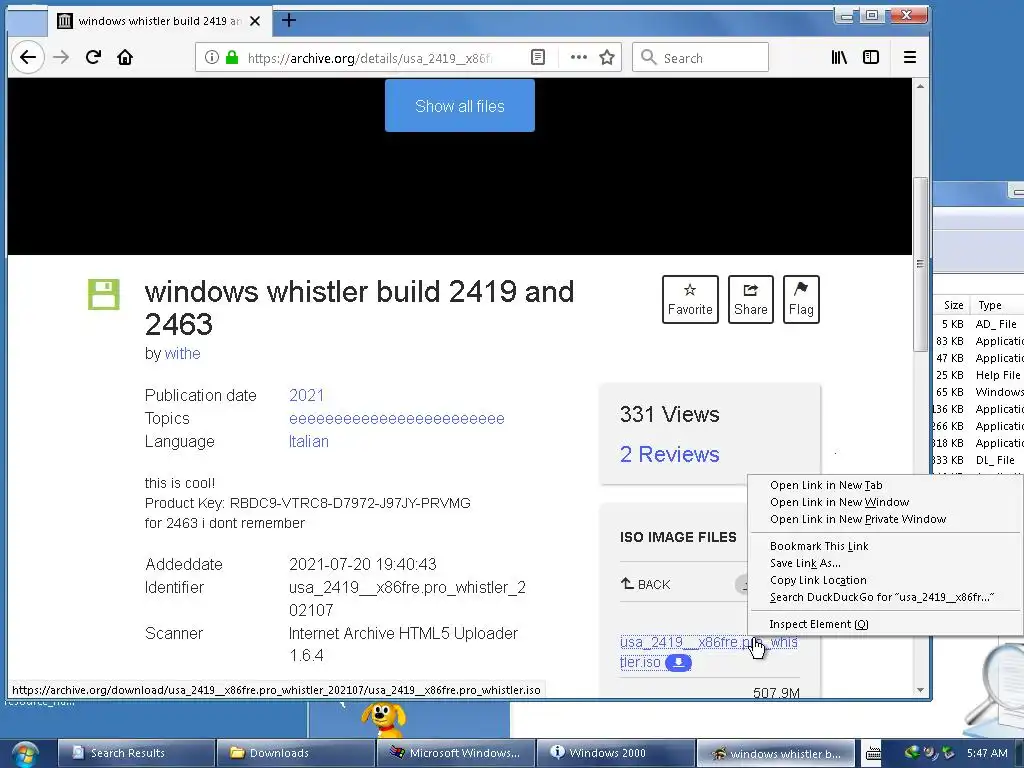The height and width of the screenshot is (768, 1024).
Task: Select Save Link As...
Action: (805, 563)
